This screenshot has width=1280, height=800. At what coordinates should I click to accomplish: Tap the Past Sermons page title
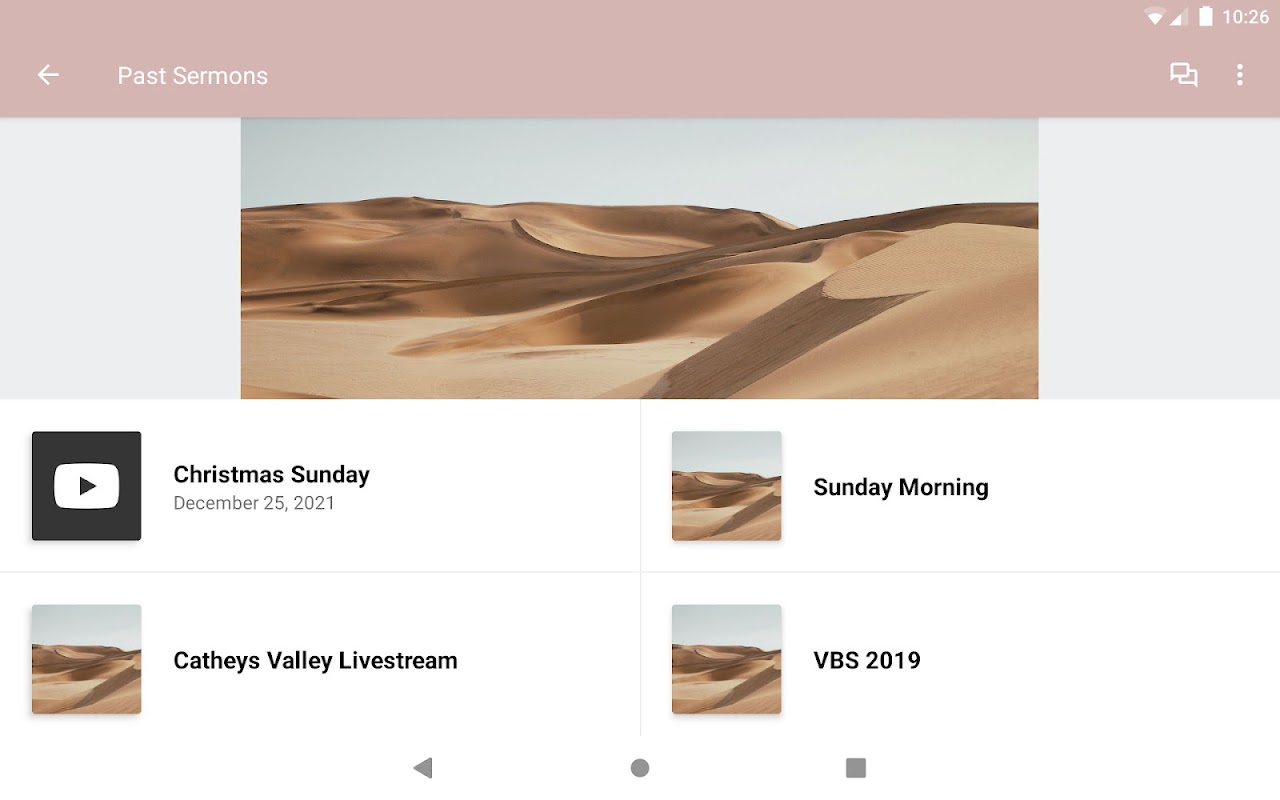192,76
